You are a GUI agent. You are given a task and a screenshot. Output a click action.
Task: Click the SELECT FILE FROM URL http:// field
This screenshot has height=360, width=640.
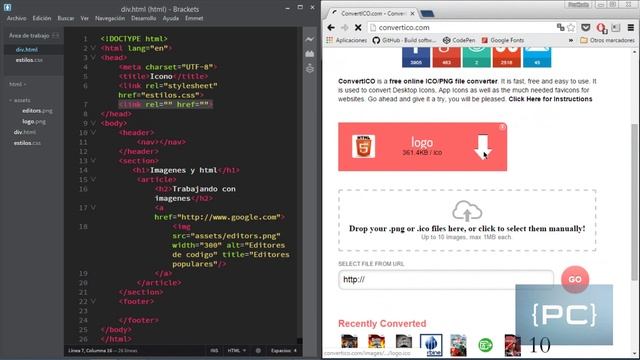[x=446, y=280]
